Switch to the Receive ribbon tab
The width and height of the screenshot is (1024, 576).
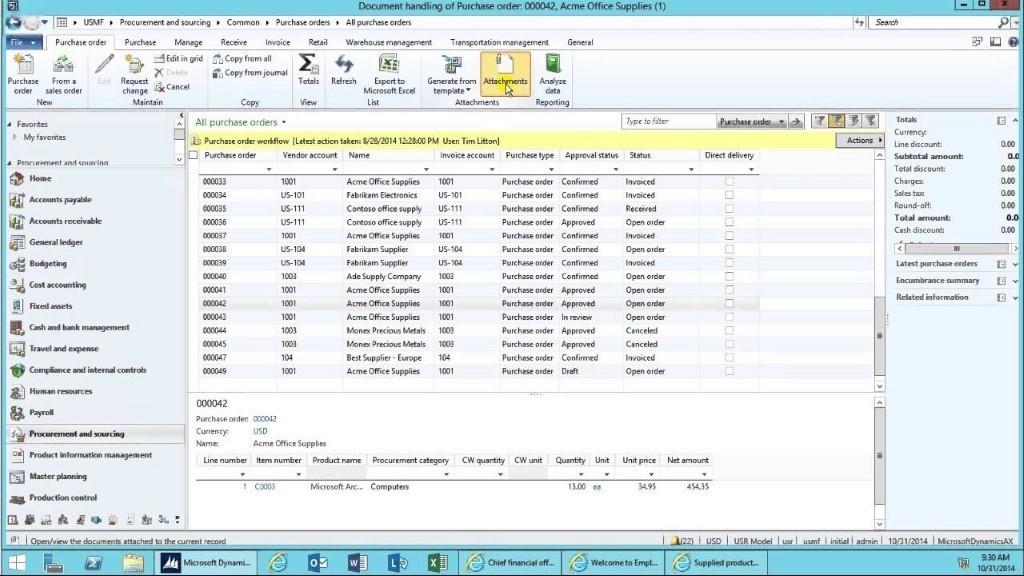(234, 42)
